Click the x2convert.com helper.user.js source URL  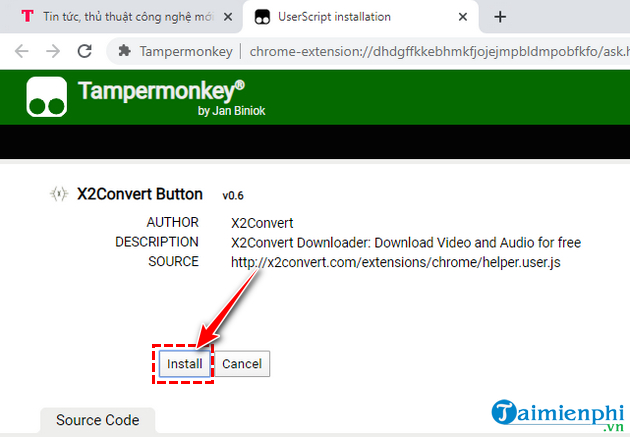click(395, 262)
